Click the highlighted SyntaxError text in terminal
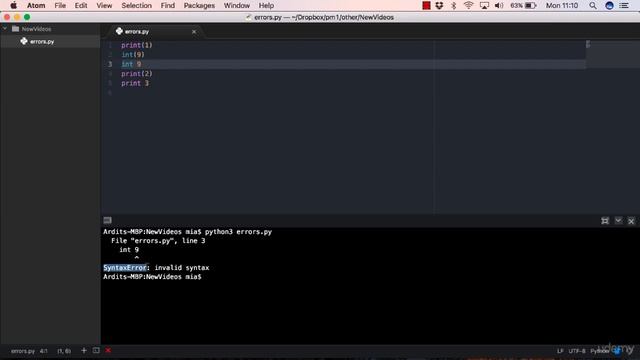The width and height of the screenshot is (640, 360). [125, 268]
